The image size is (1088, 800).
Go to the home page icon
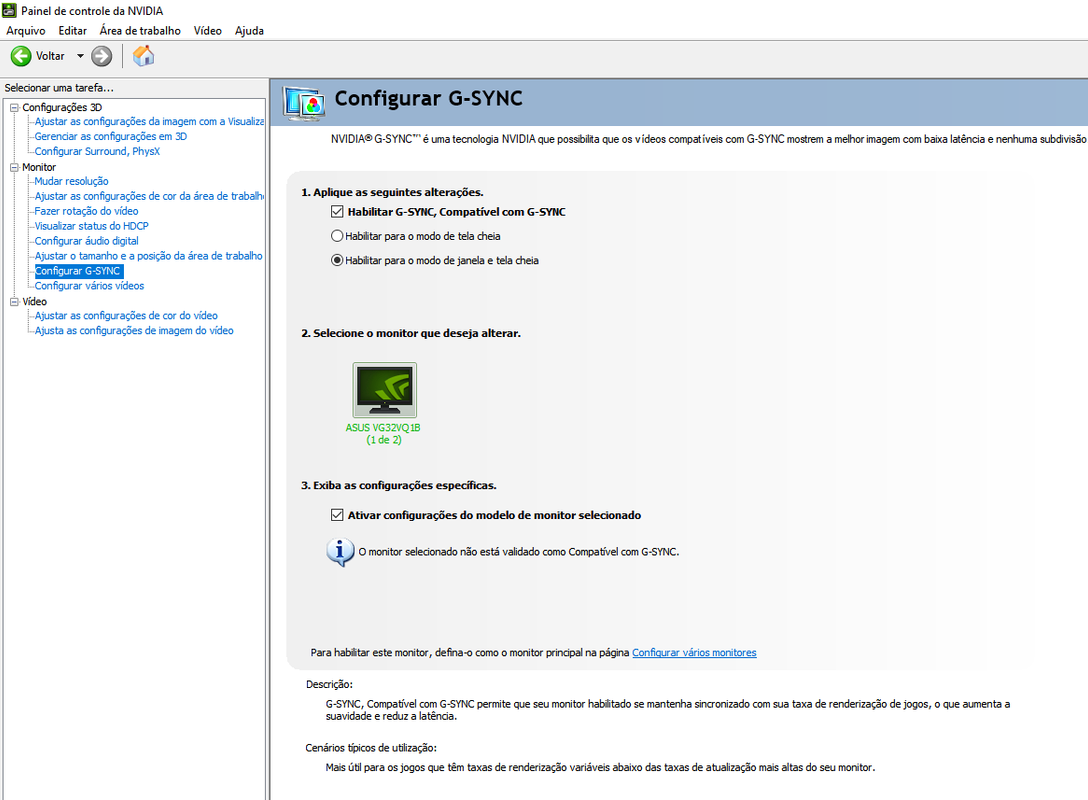click(144, 56)
